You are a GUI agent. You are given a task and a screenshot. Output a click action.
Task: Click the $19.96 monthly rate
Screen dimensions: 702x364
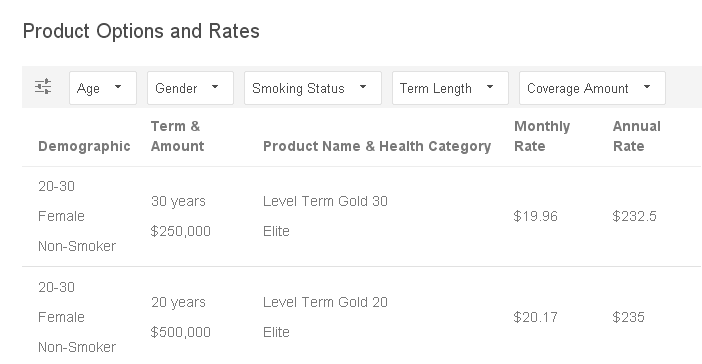tap(535, 216)
